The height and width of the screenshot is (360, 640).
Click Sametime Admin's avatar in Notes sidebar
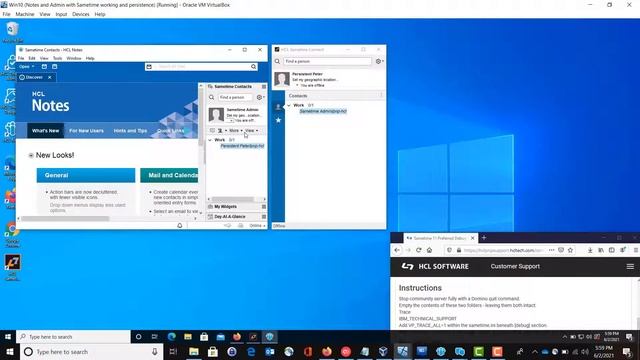pos(216,115)
